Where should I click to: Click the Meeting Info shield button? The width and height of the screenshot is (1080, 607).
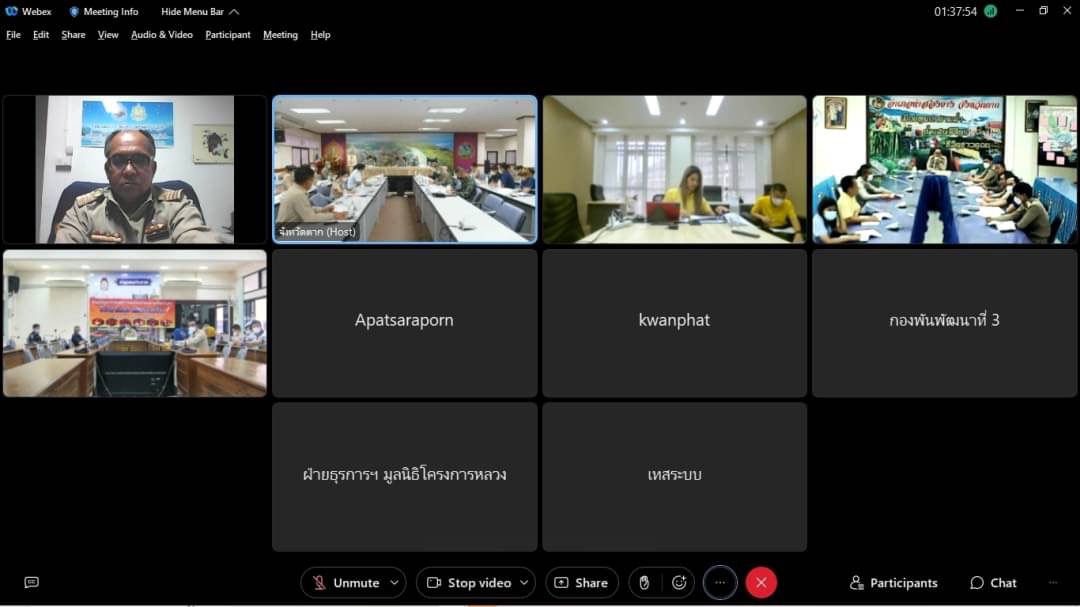click(104, 12)
